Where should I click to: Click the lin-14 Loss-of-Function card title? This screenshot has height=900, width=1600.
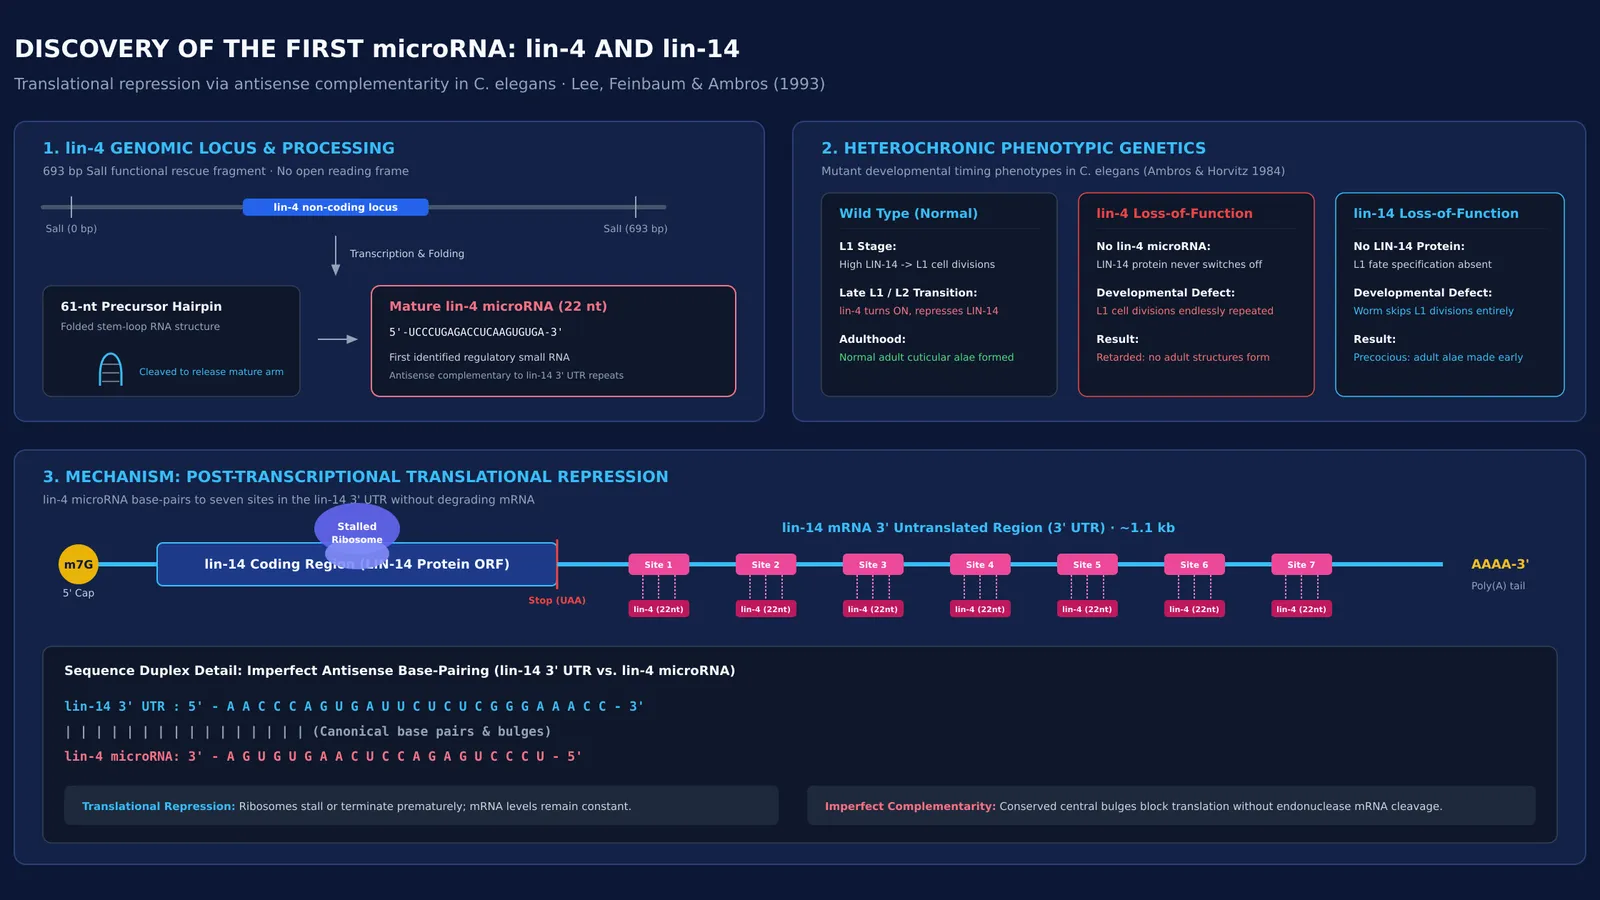(x=1435, y=213)
